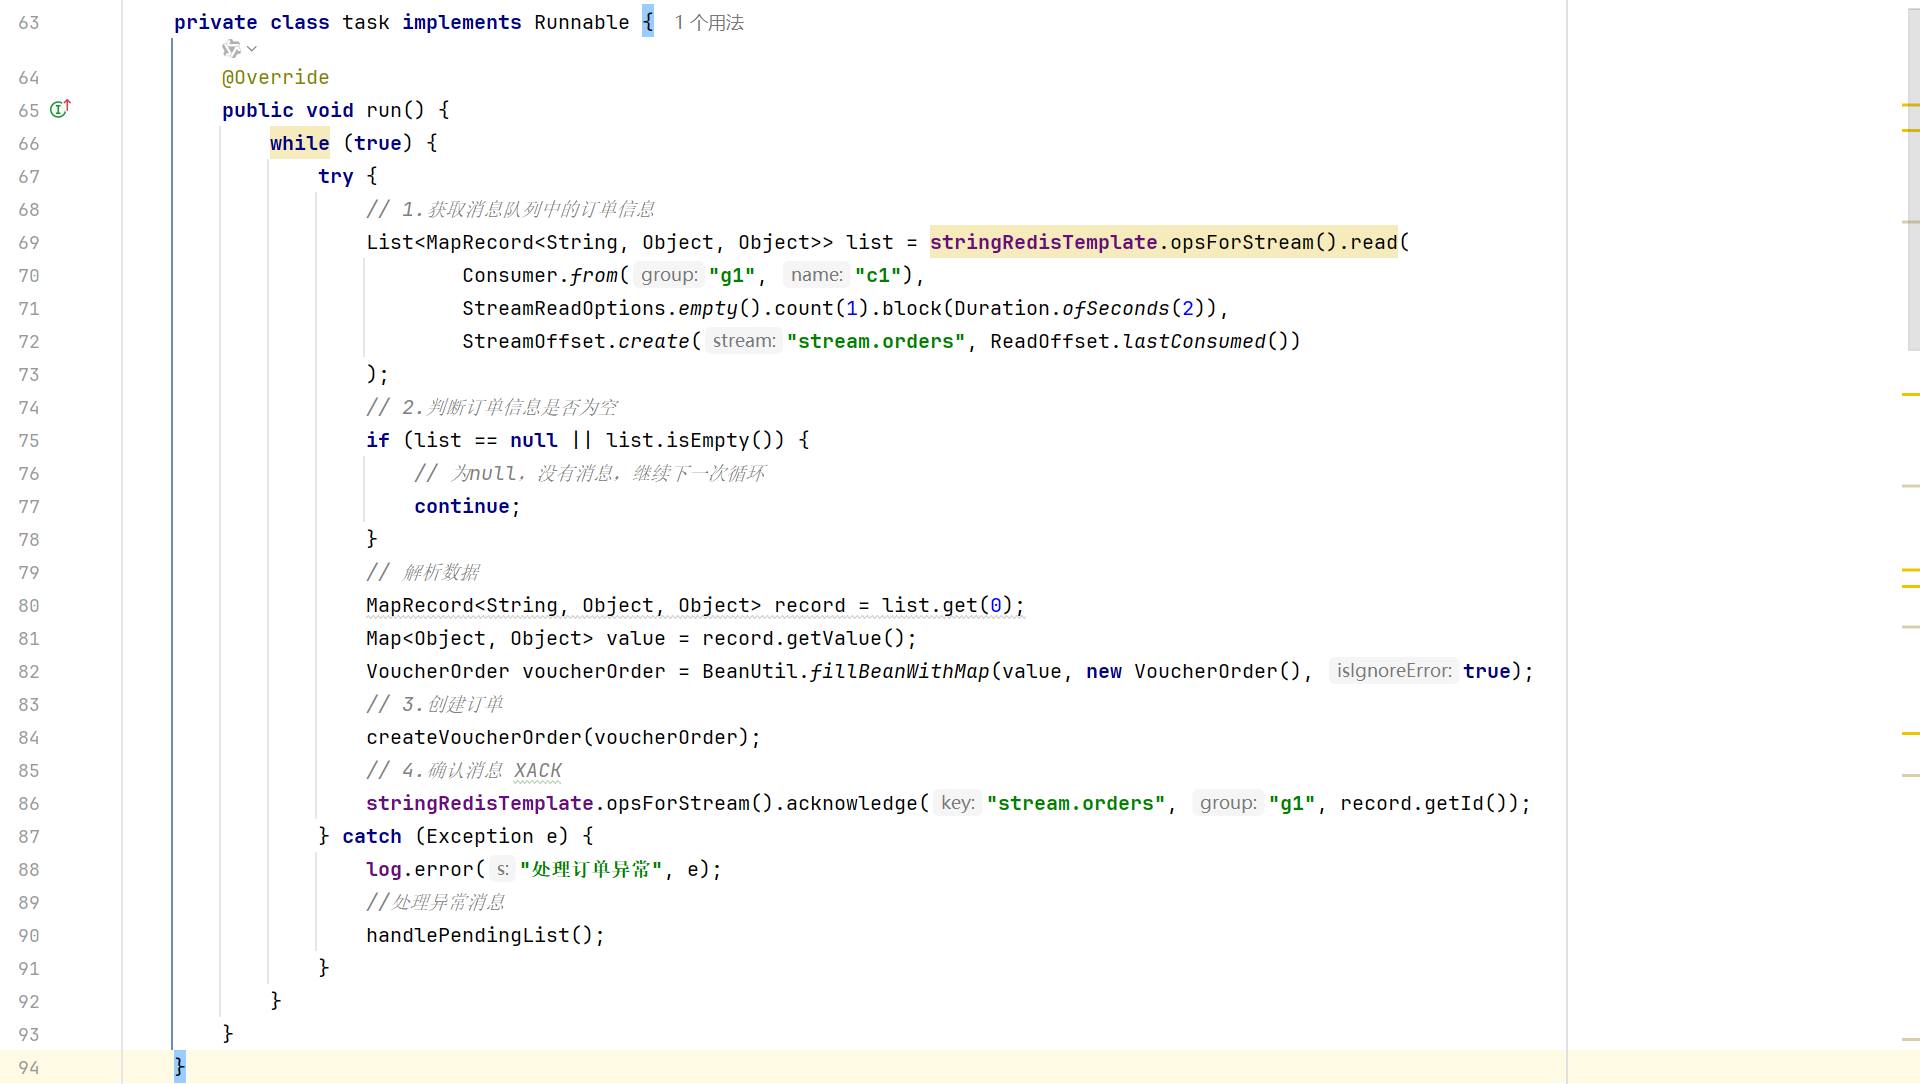Image resolution: width=1920 pixels, height=1084 pixels.
Task: Click the underlined XACK word in the comment
Action: [538, 770]
